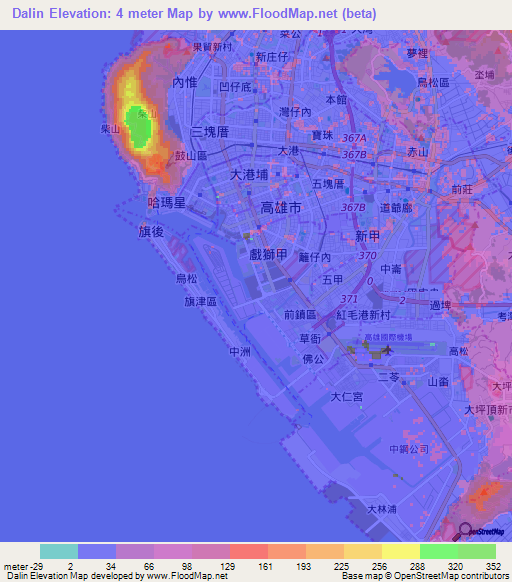
Task: Click the 前鎮區 district label
Action: pyautogui.click(x=300, y=315)
